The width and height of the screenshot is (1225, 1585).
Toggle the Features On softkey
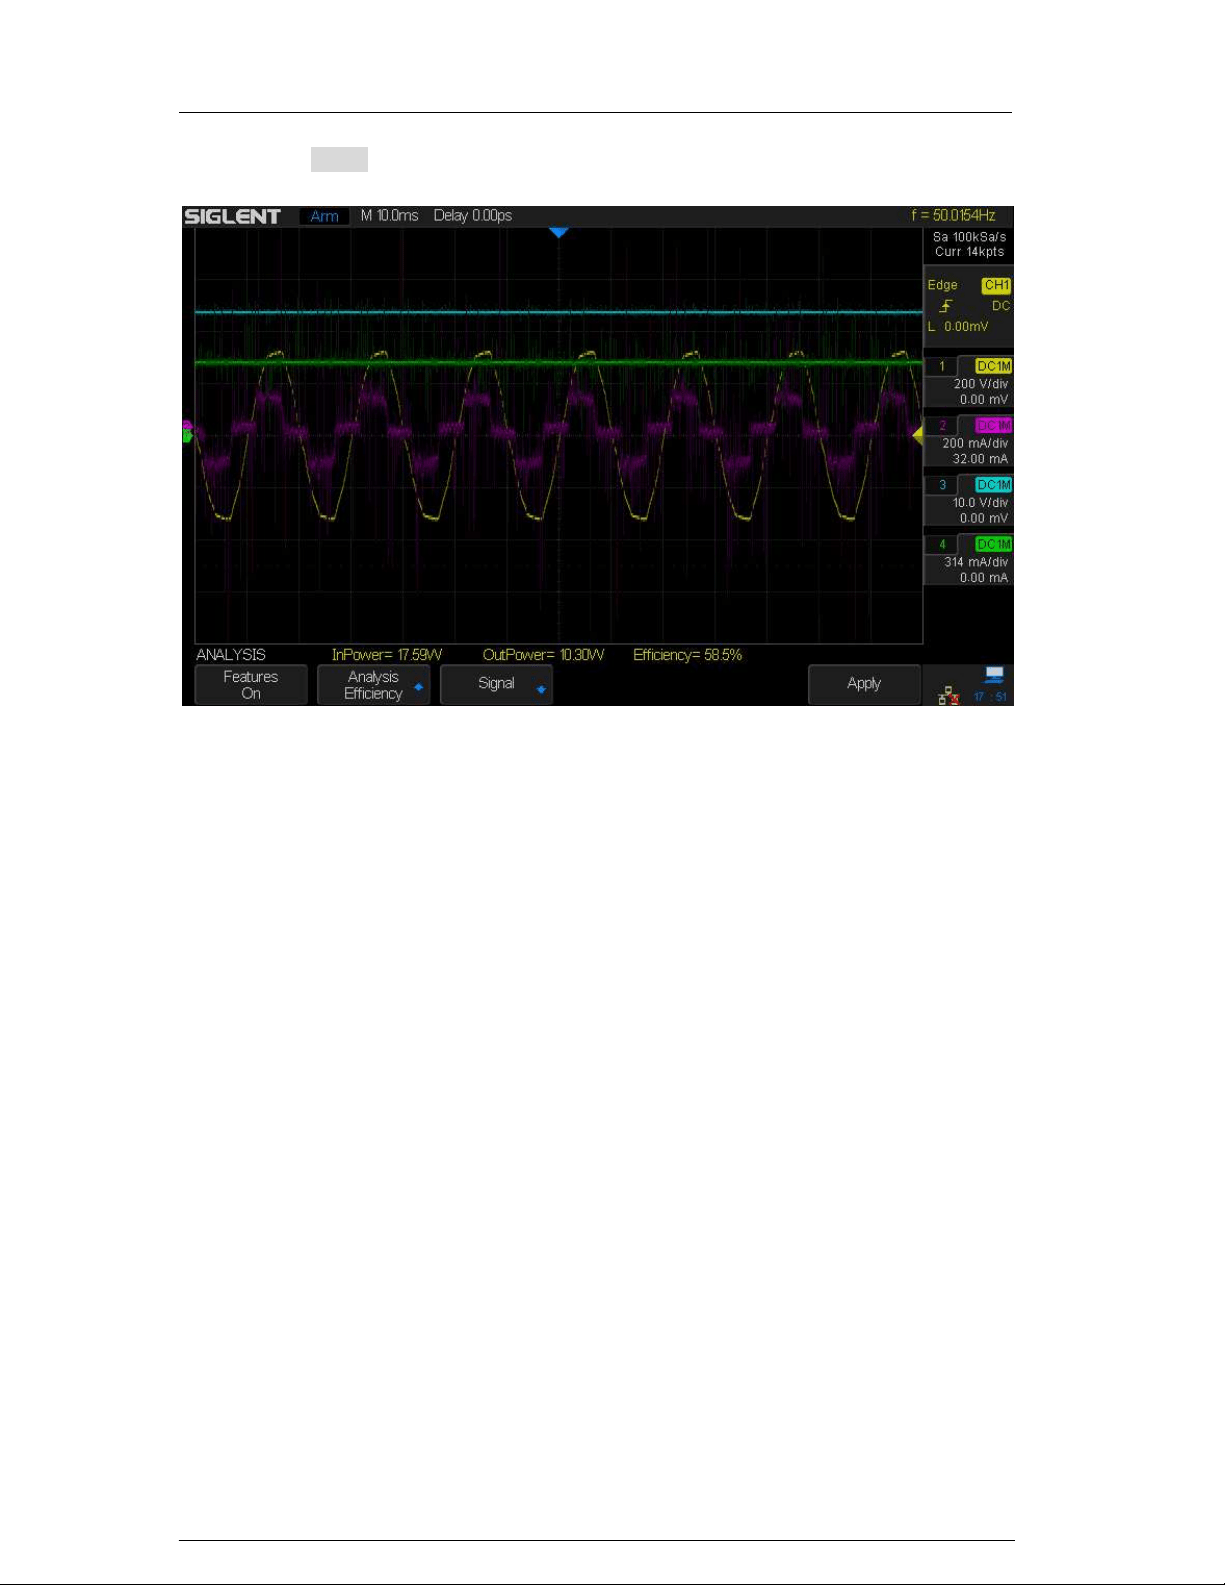251,685
